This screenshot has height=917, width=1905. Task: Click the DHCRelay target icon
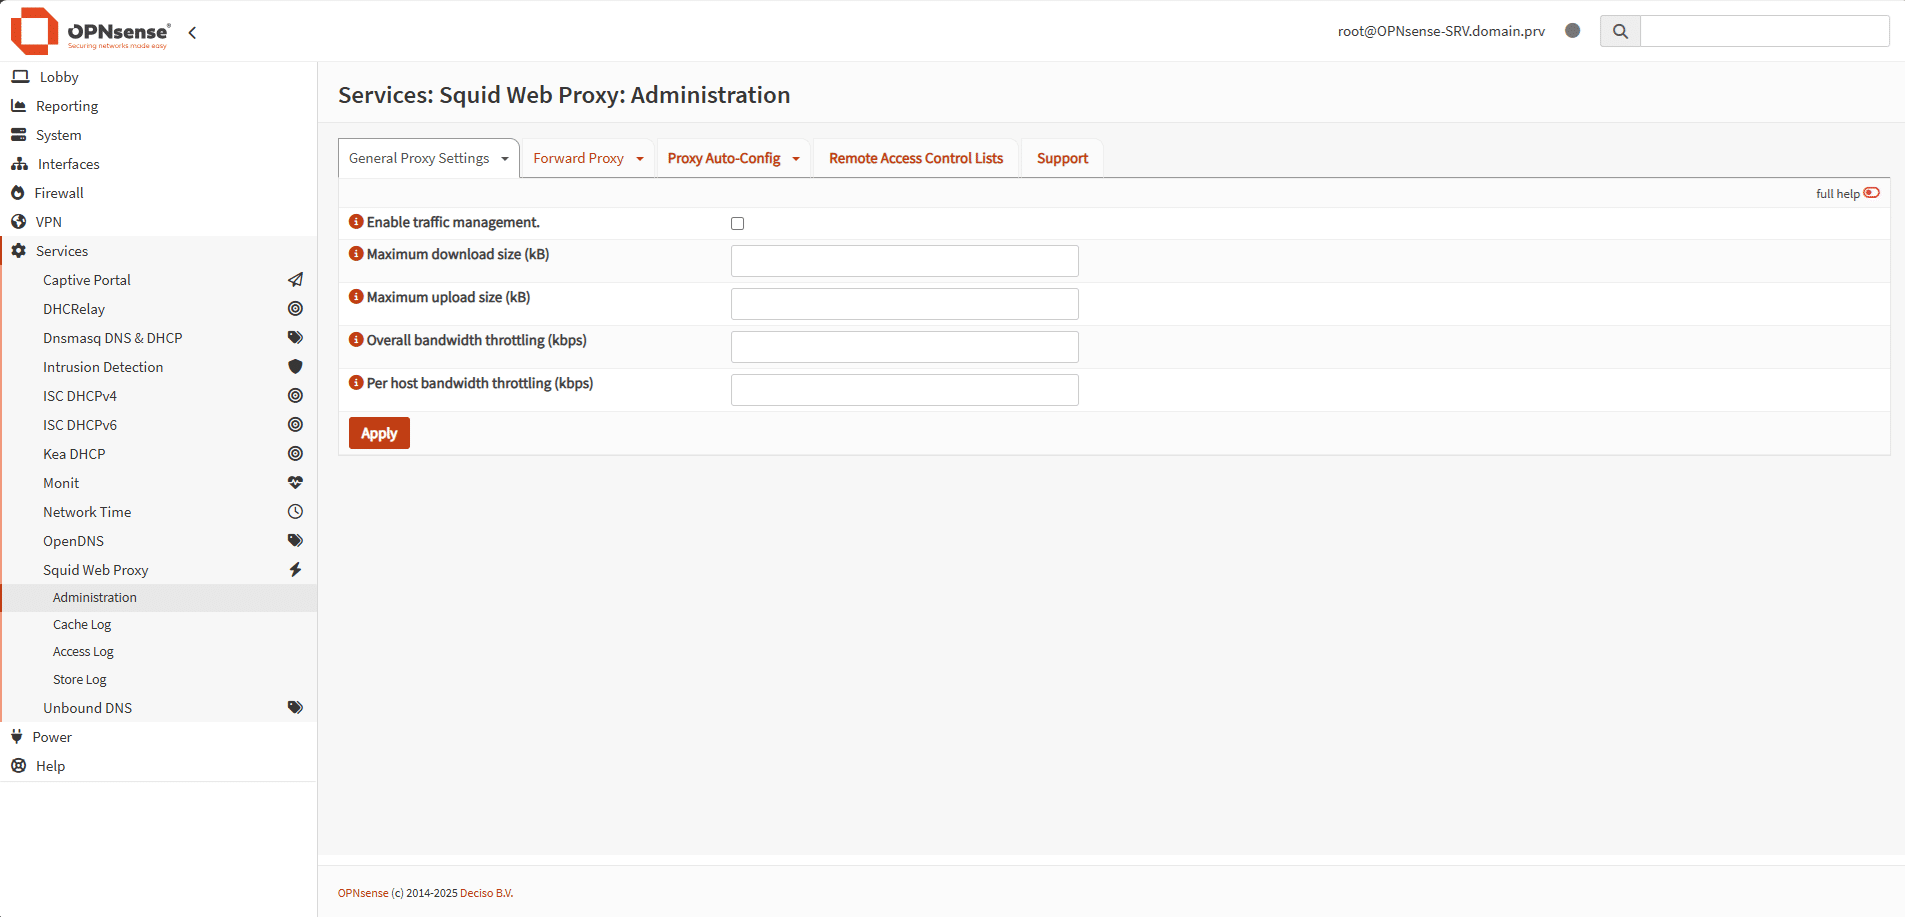tap(295, 309)
